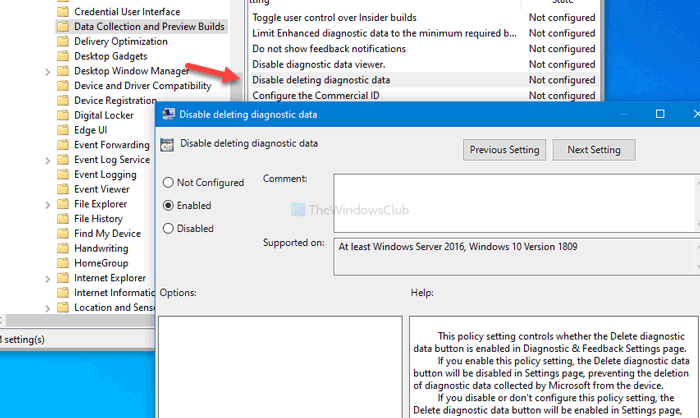Screen dimensions: 700x418
Task: Select 'Toggle user control over Insider builds' setting
Action: 424,17
